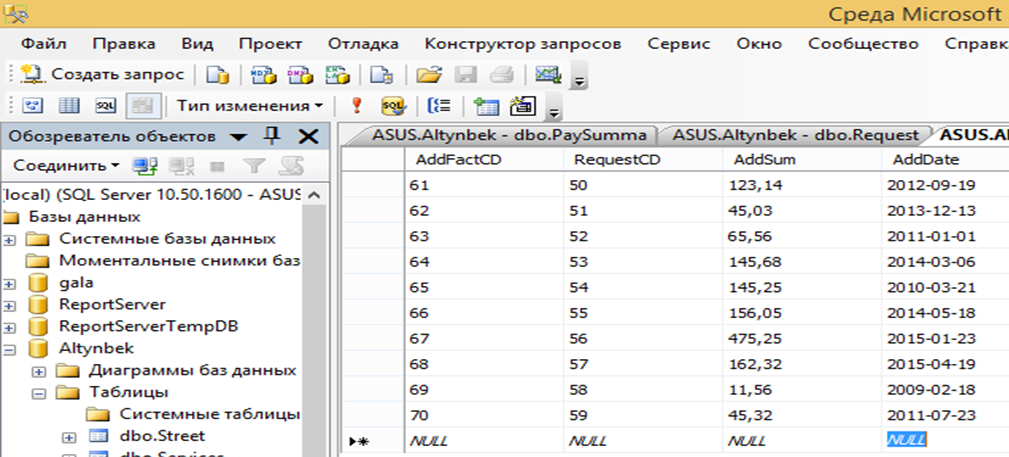Collapse the Таблицы folder node

[x=40, y=393]
